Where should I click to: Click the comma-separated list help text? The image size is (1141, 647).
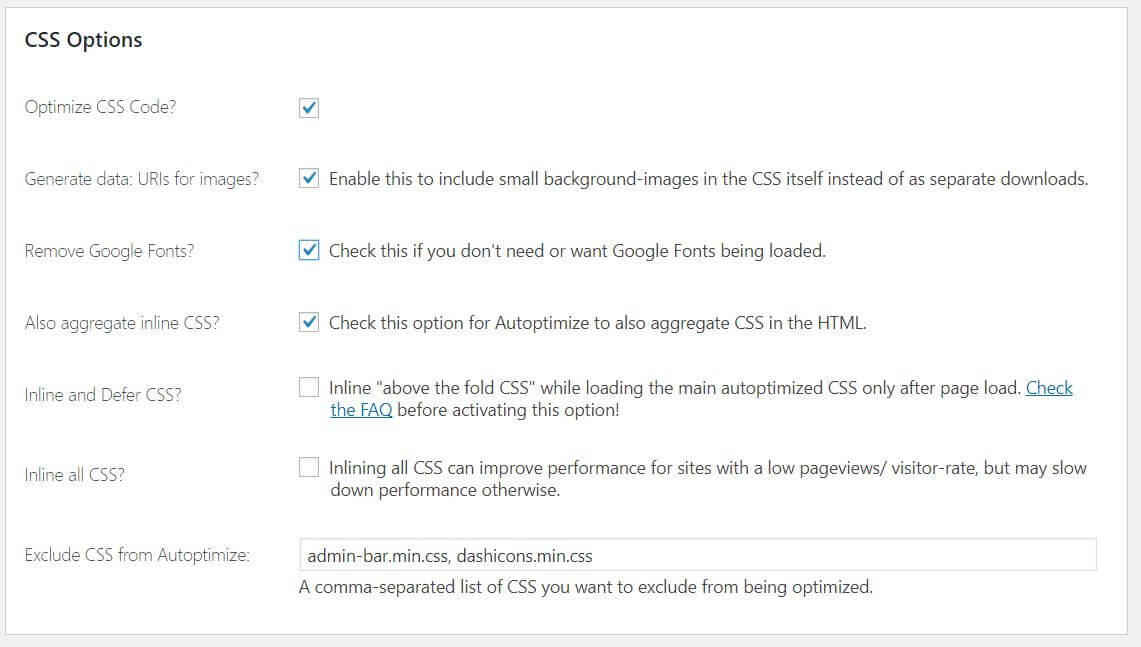click(586, 587)
